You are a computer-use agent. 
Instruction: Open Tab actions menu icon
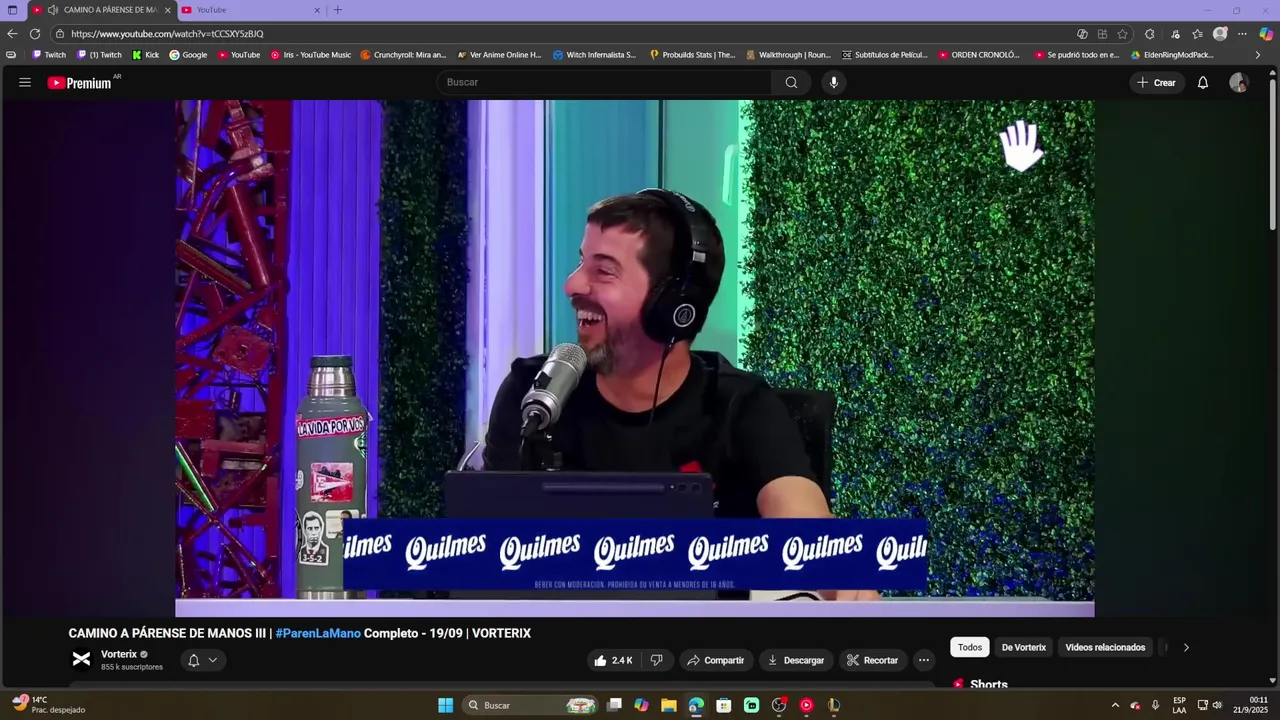12,10
